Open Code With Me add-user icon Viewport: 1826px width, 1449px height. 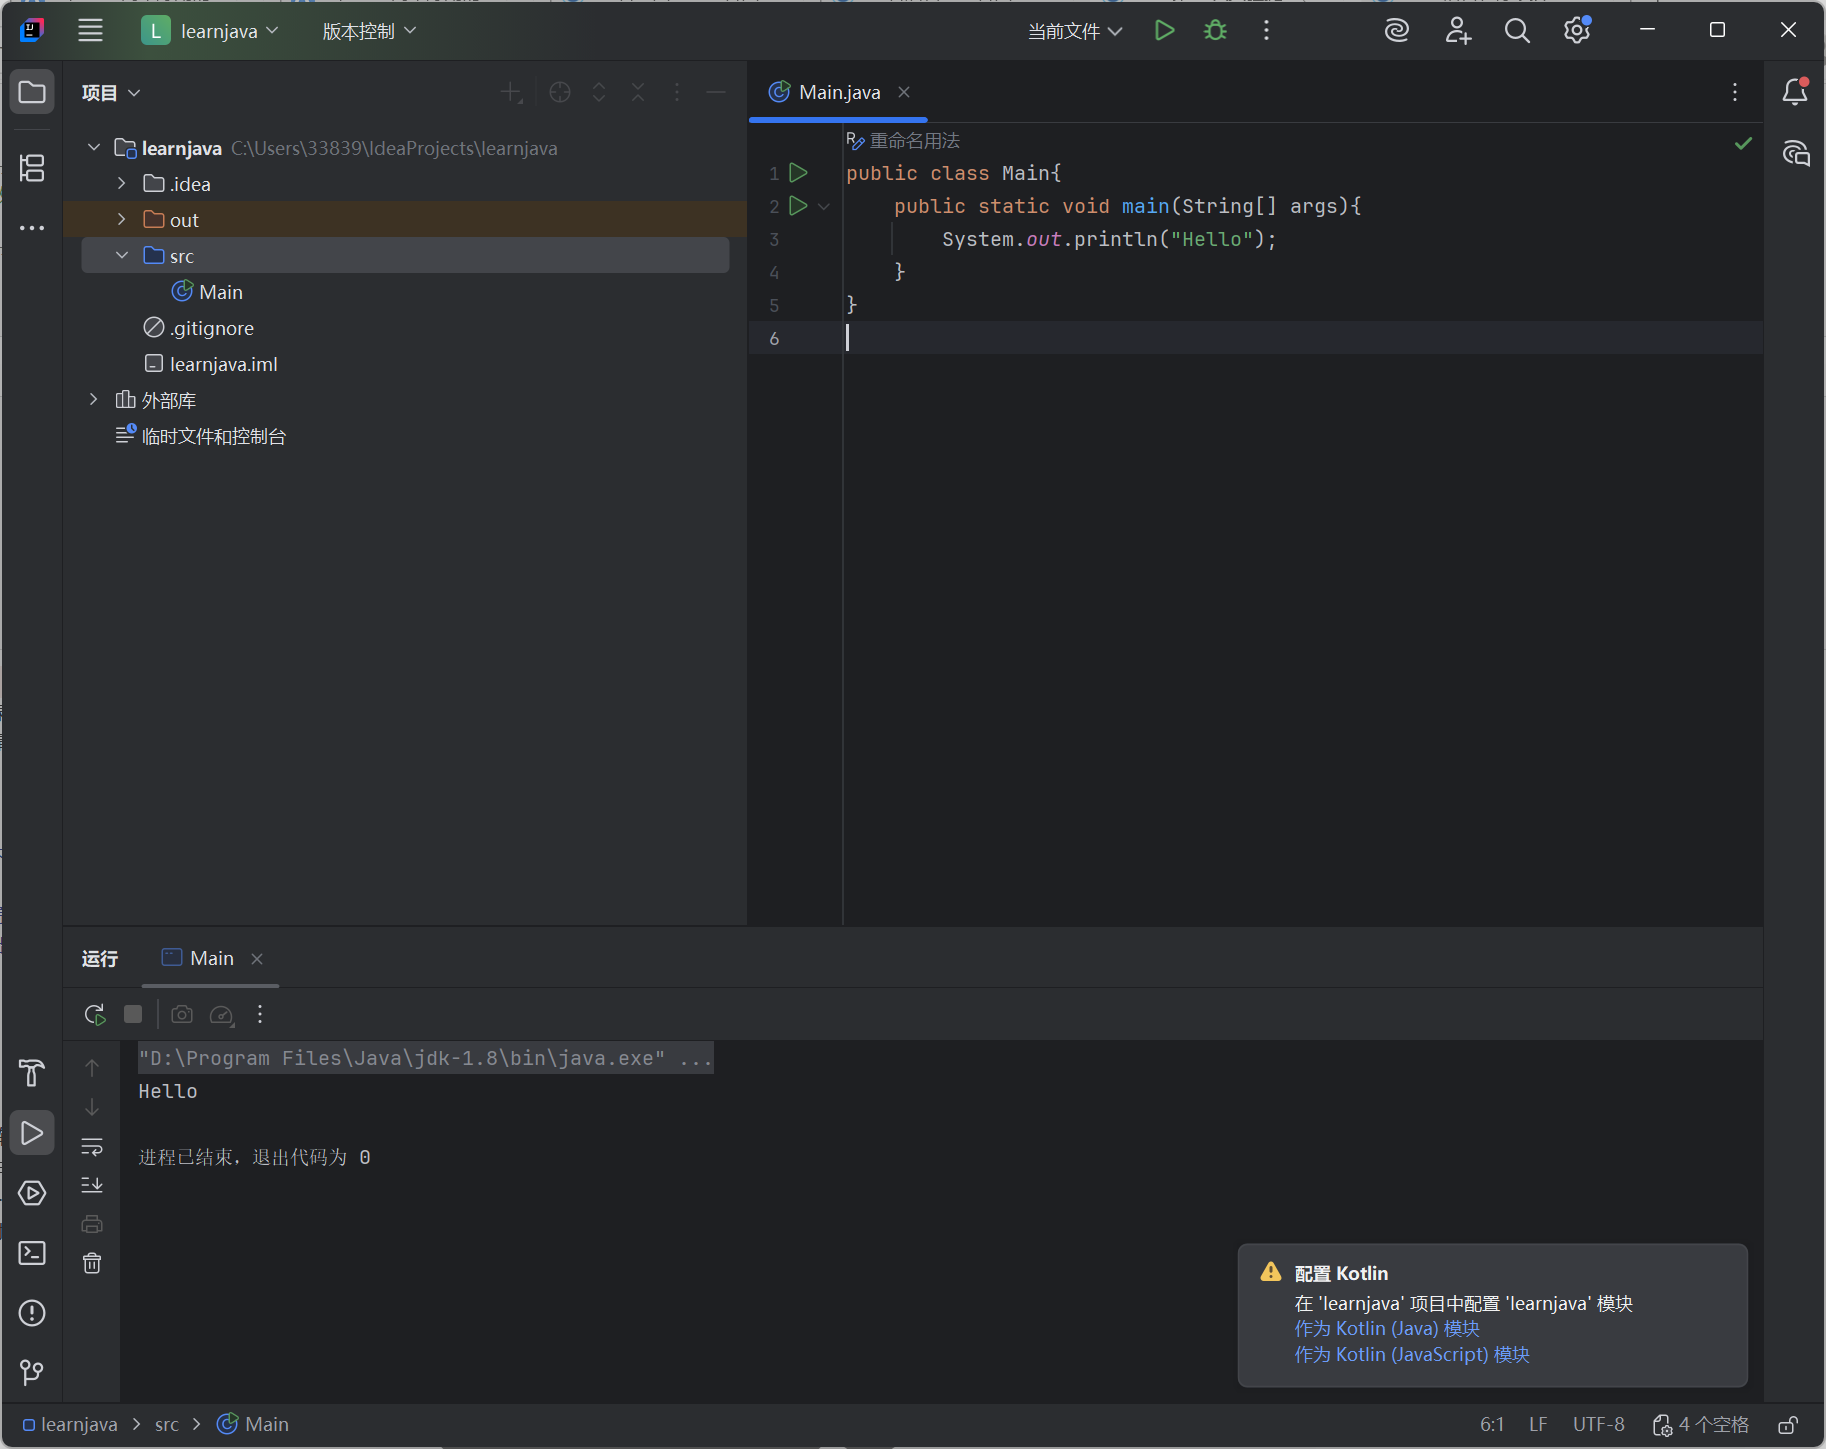coord(1458,31)
